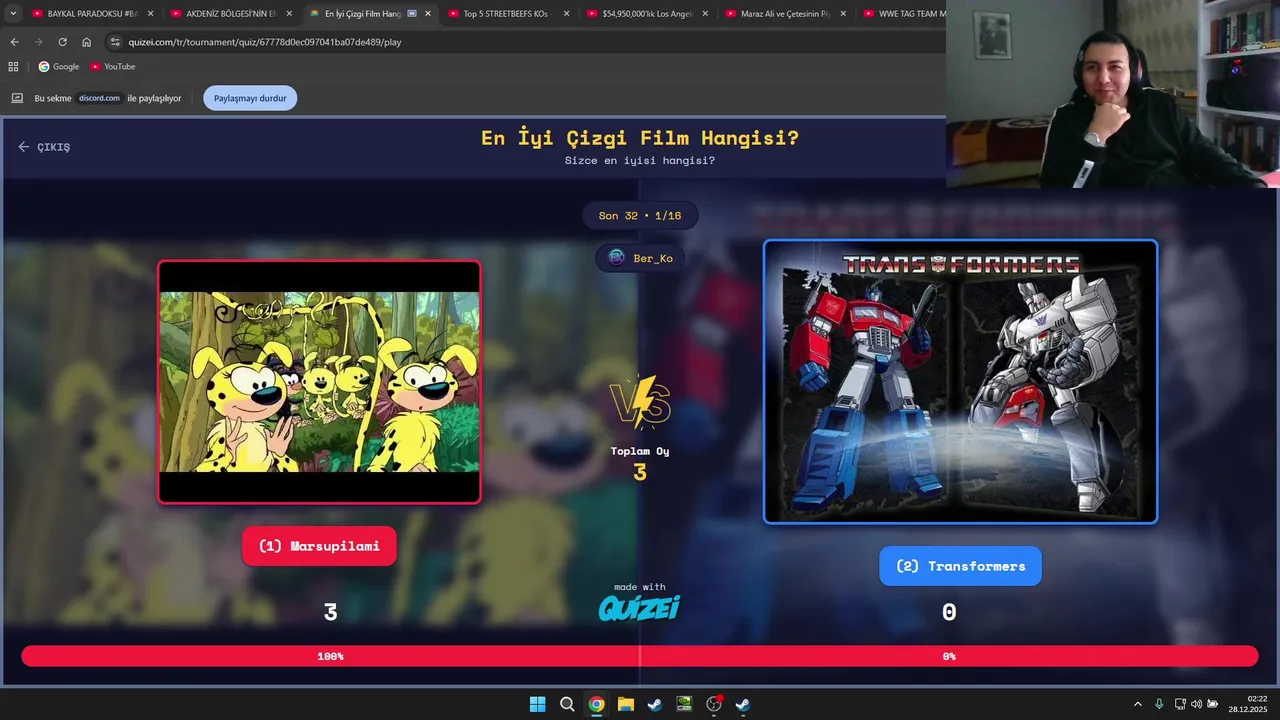This screenshot has height=720, width=1280.
Task: Open the network tray icon
Action: pos(1180,704)
